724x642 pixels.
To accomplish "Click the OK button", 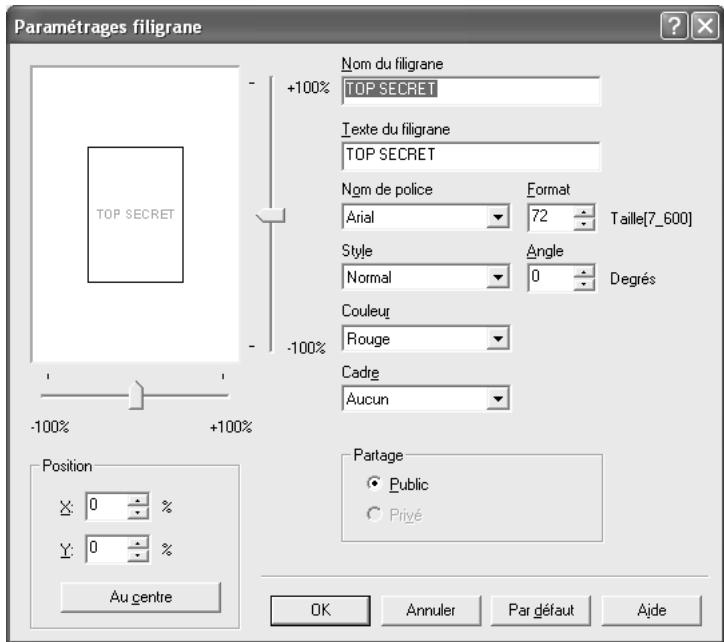I will (x=320, y=610).
